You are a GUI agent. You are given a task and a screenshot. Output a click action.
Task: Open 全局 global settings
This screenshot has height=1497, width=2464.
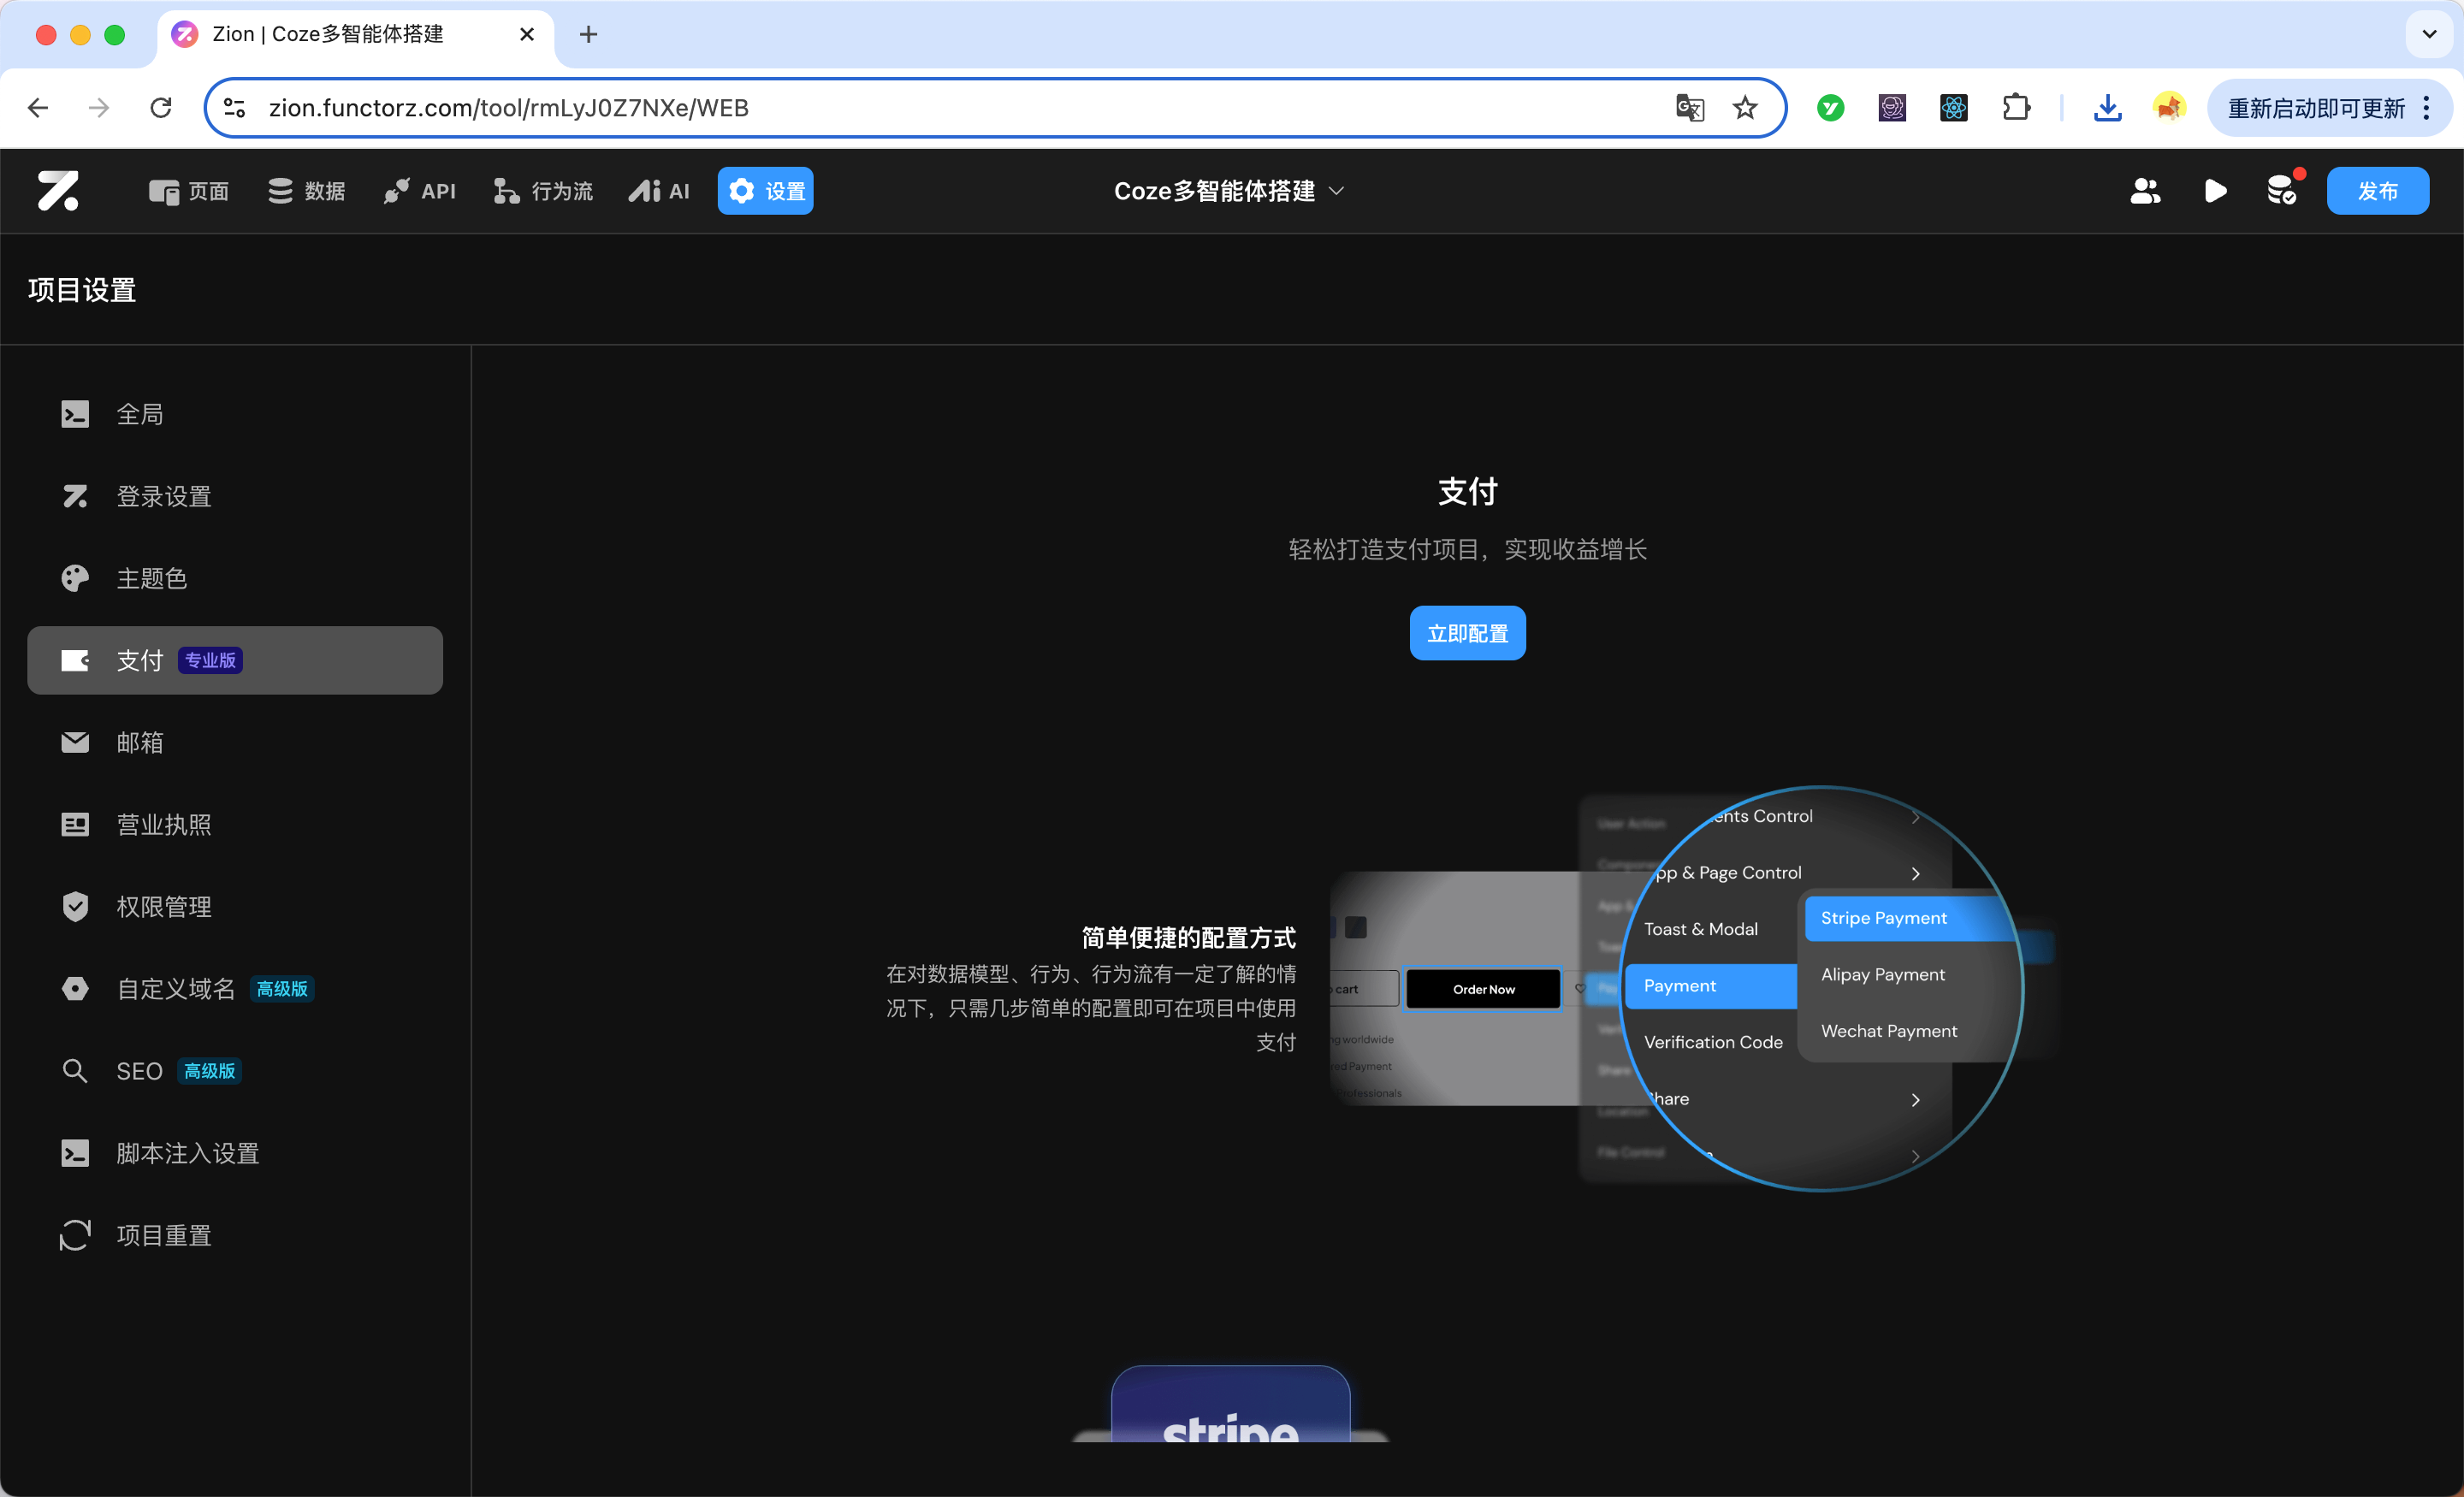pyautogui.click(x=235, y=414)
